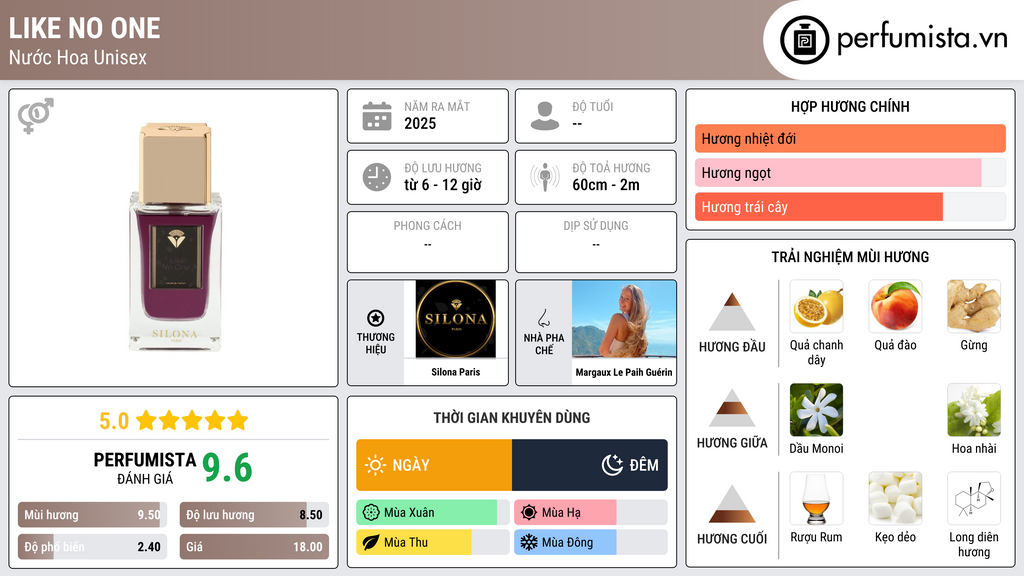Image resolution: width=1024 pixels, height=576 pixels.
Task: Click the unisex gender symbol icon
Action: click(36, 116)
